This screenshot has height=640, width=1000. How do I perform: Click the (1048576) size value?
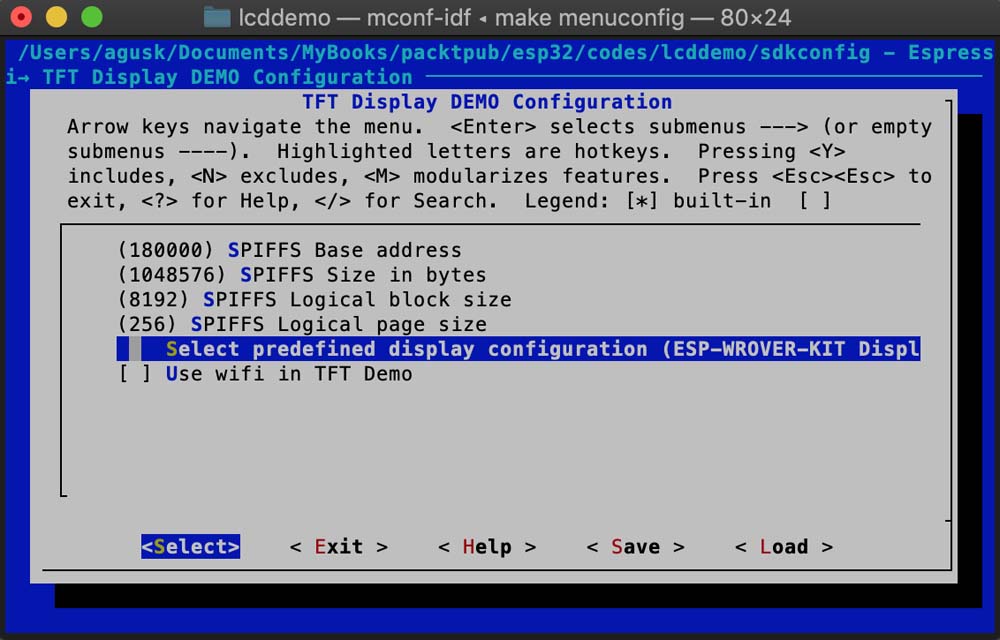[172, 275]
